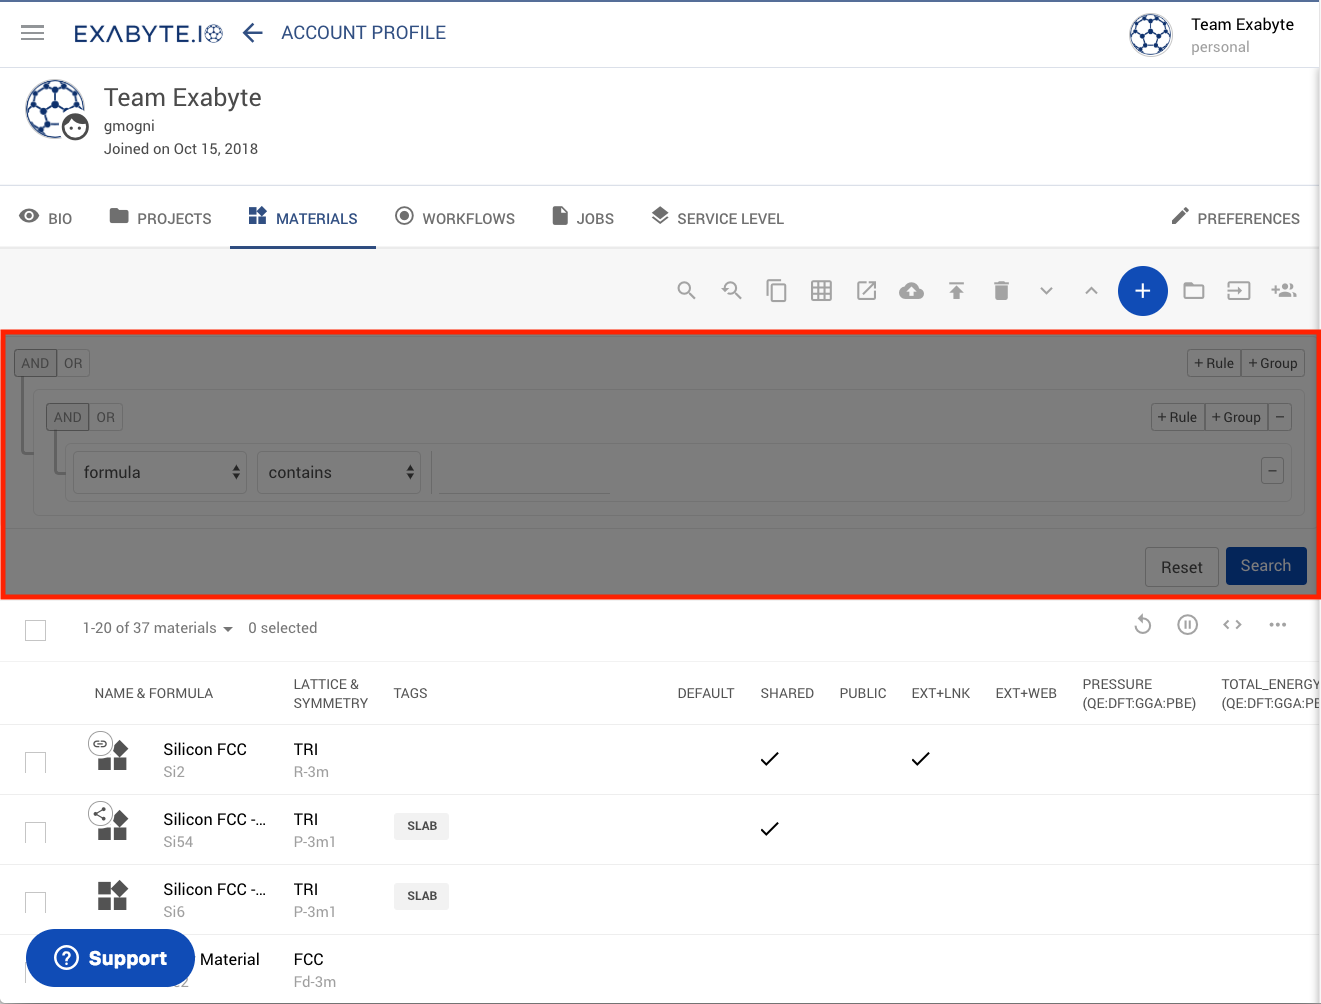Check the select-all materials checkbox
This screenshot has height=1004, width=1321.
point(36,630)
